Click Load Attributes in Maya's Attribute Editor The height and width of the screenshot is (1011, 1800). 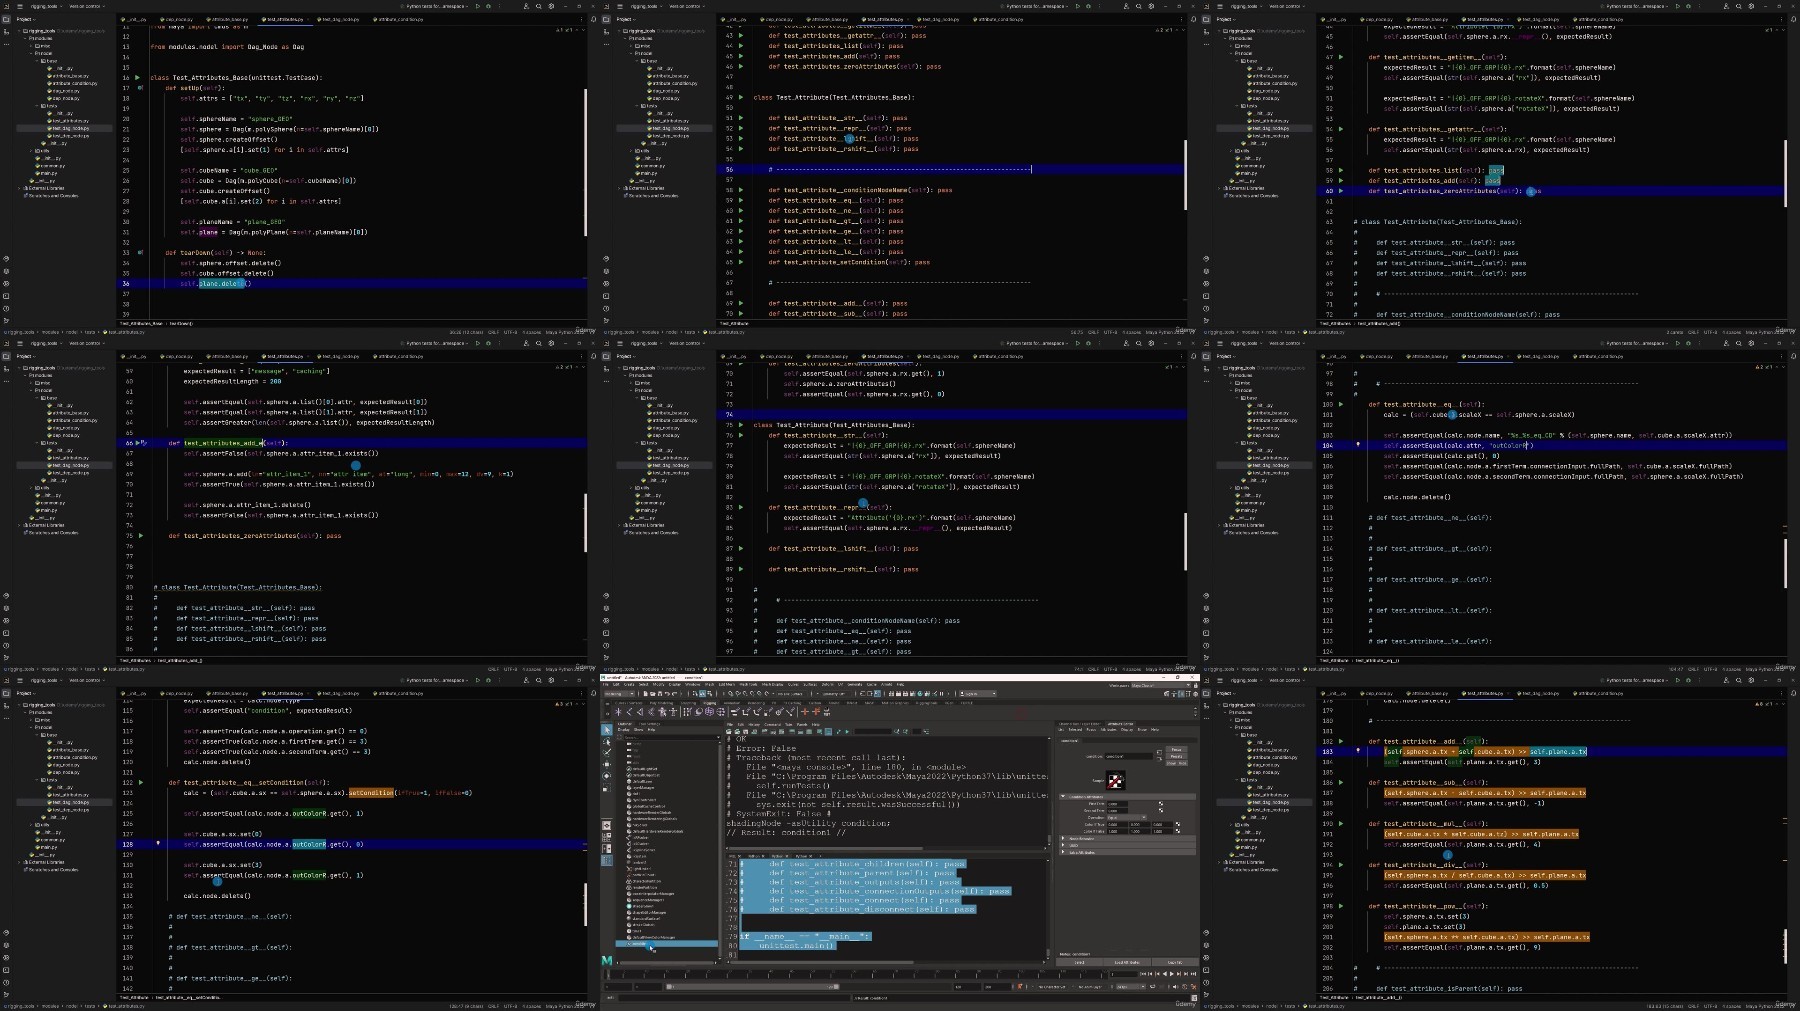coord(1127,962)
